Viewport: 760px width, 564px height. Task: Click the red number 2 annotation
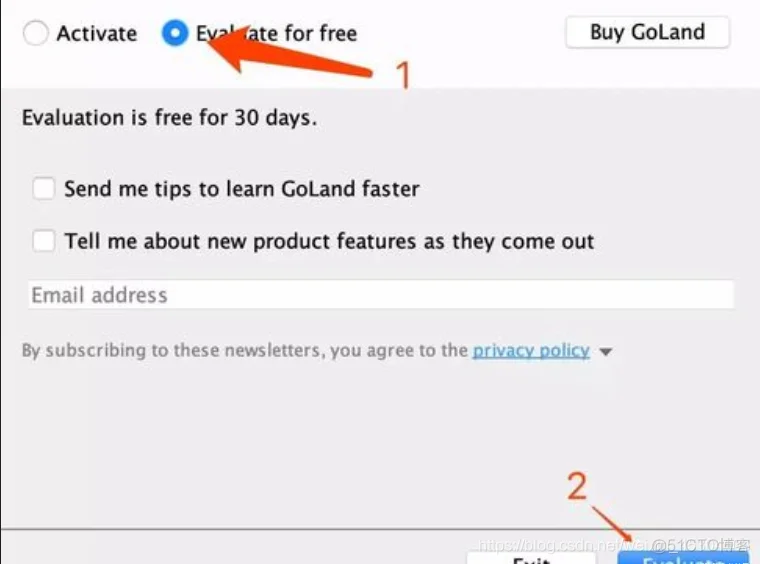[x=577, y=486]
